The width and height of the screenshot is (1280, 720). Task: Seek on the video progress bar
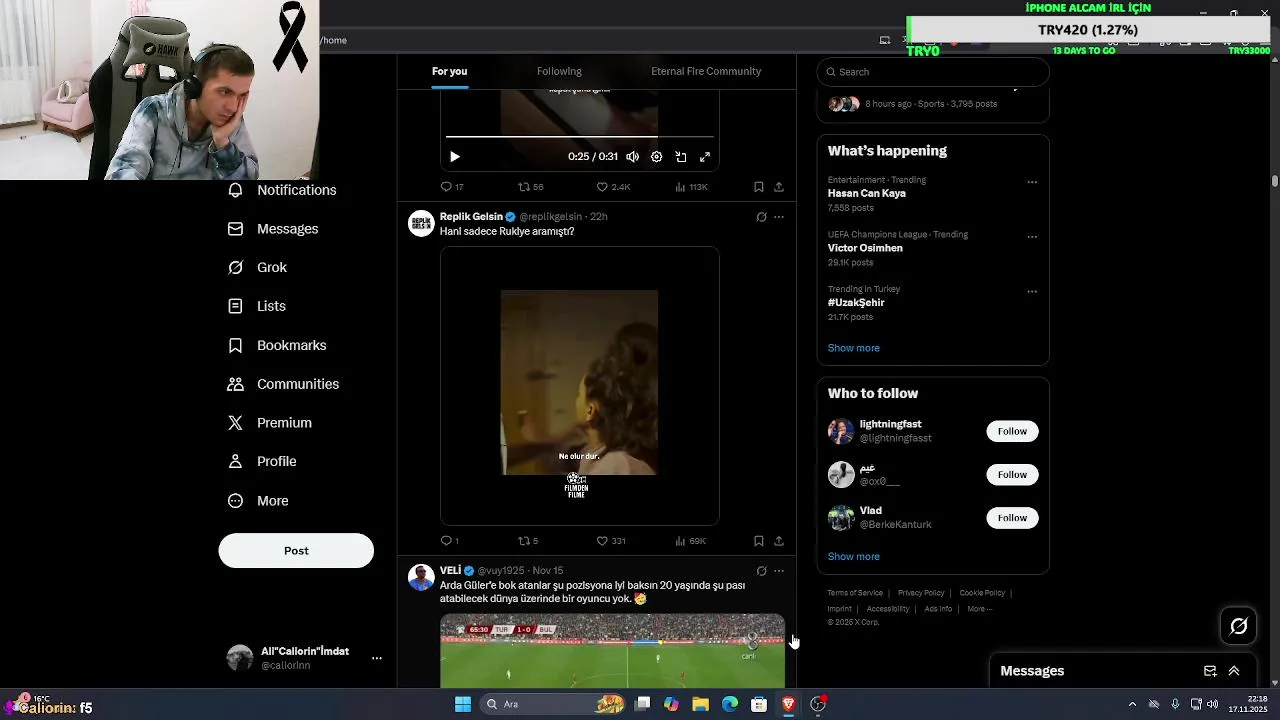coord(580,136)
